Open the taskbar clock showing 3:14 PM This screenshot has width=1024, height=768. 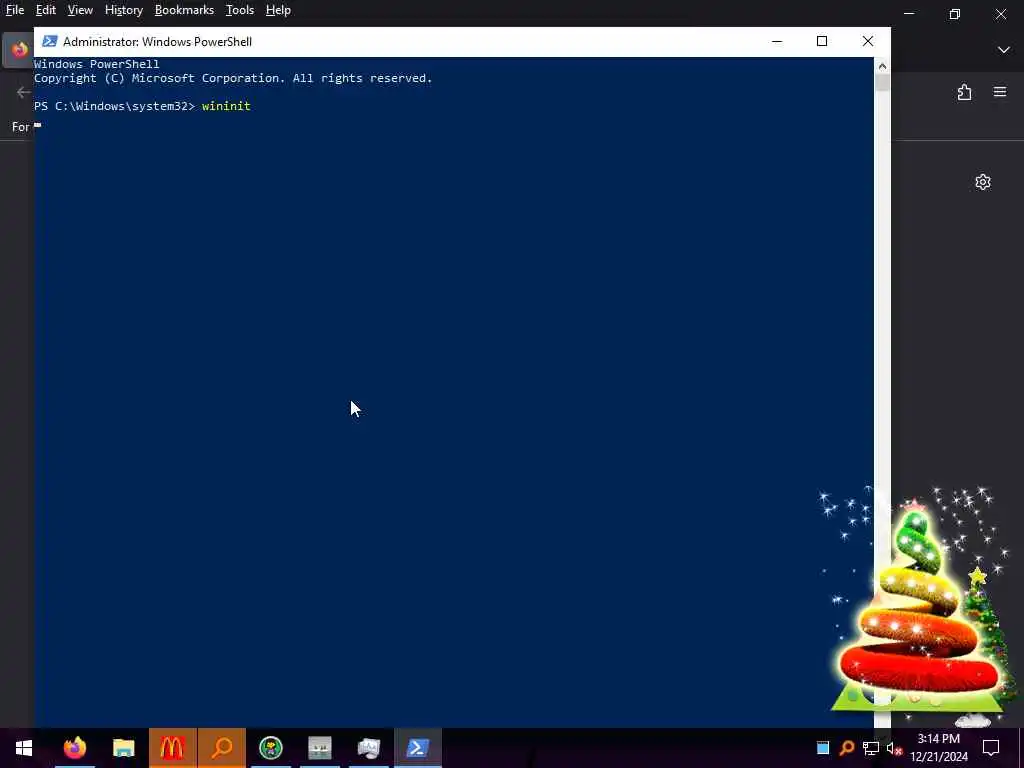pyautogui.click(x=939, y=748)
